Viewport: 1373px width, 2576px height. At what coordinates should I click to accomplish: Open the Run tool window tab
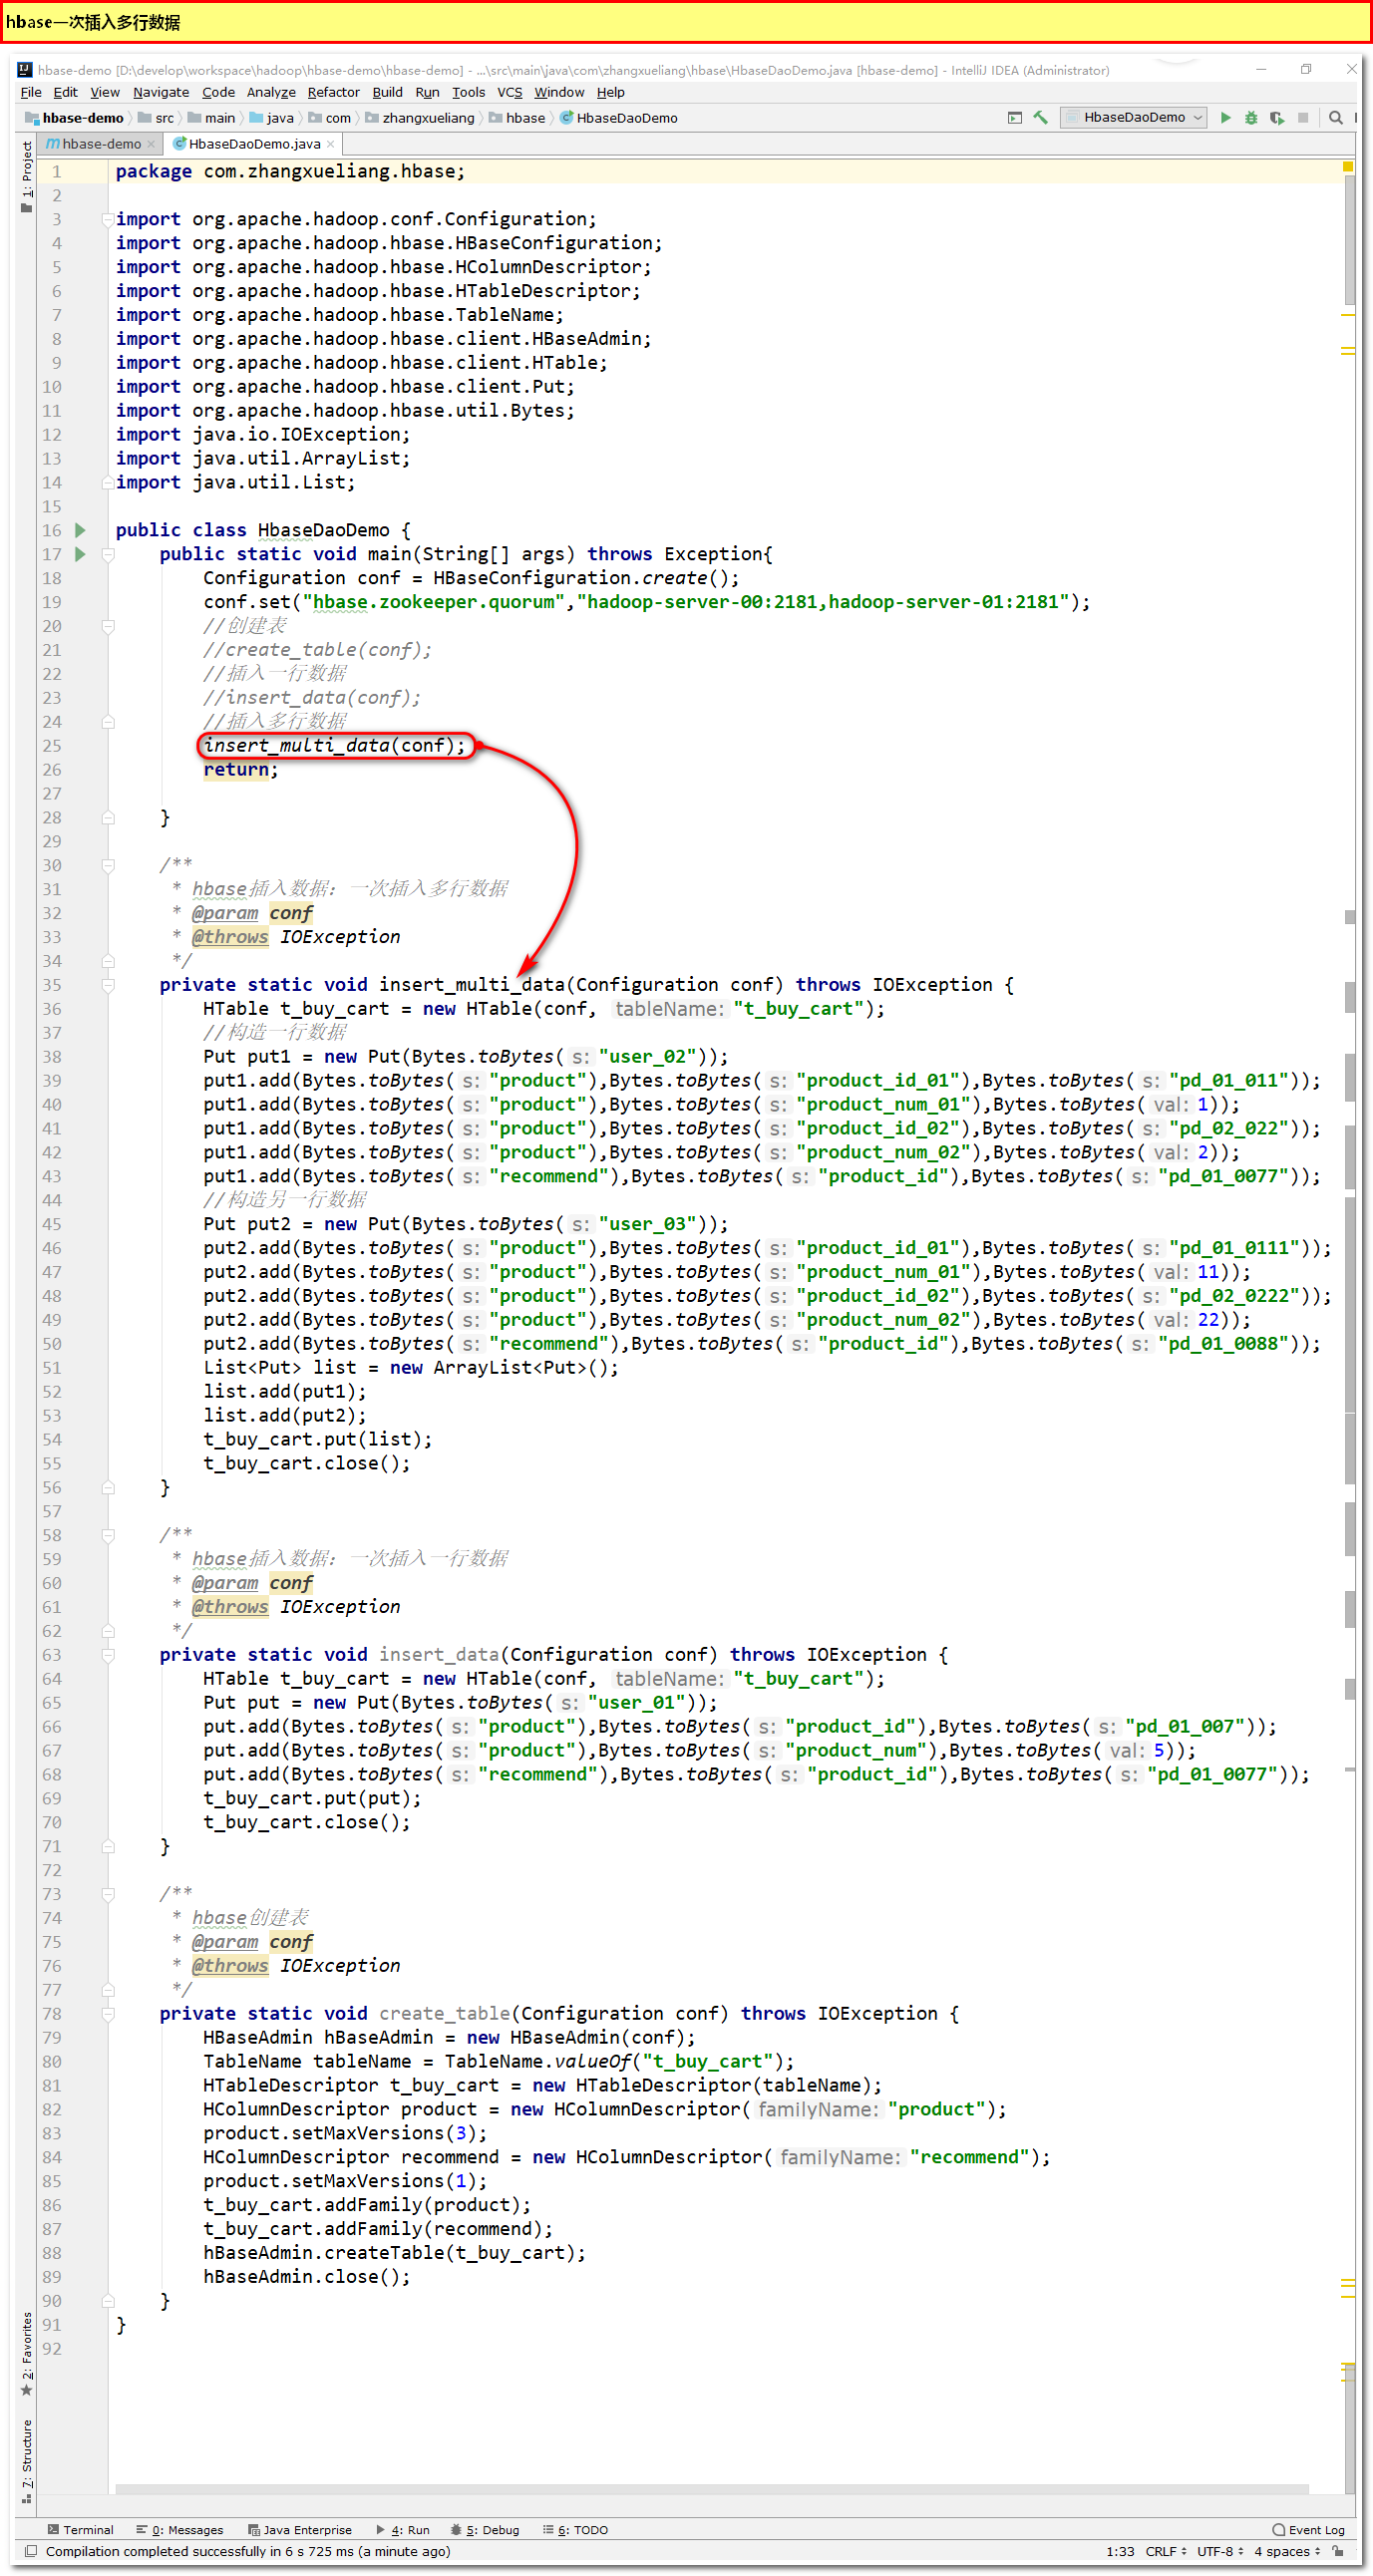pos(403,2529)
